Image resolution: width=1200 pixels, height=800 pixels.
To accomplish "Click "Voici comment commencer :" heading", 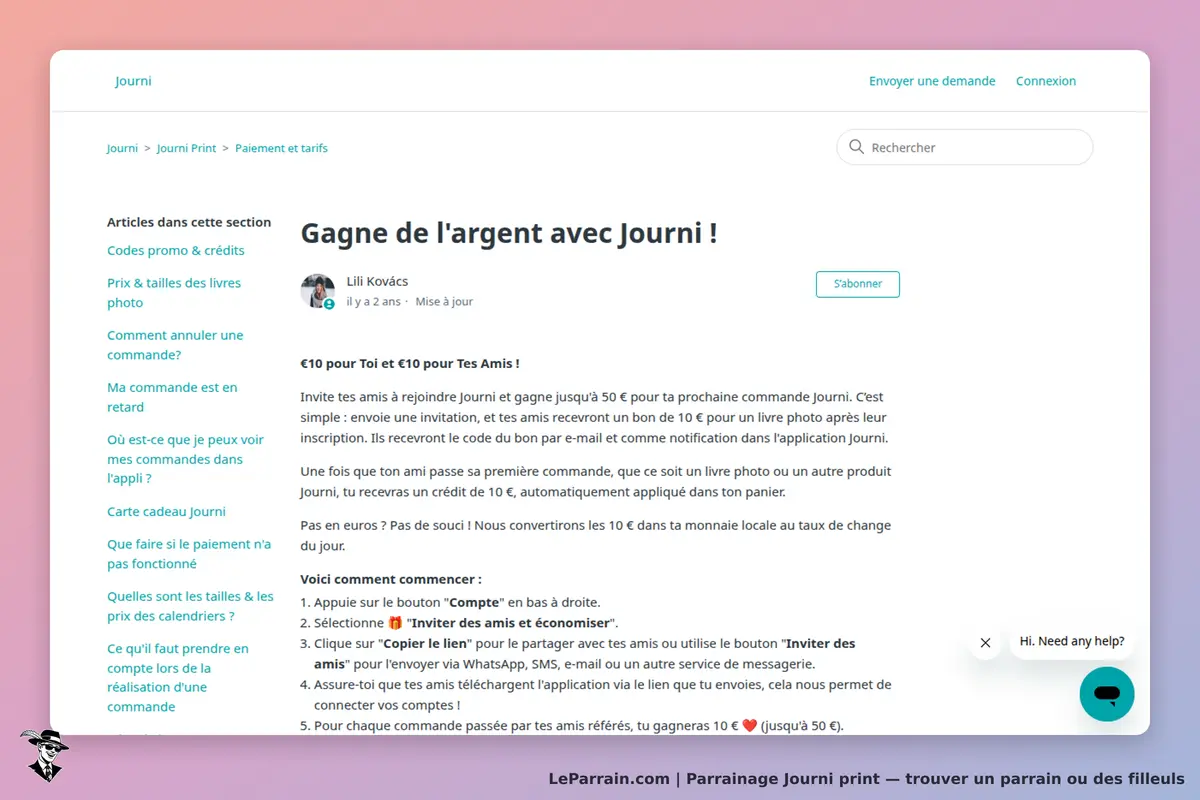I will point(391,580).
